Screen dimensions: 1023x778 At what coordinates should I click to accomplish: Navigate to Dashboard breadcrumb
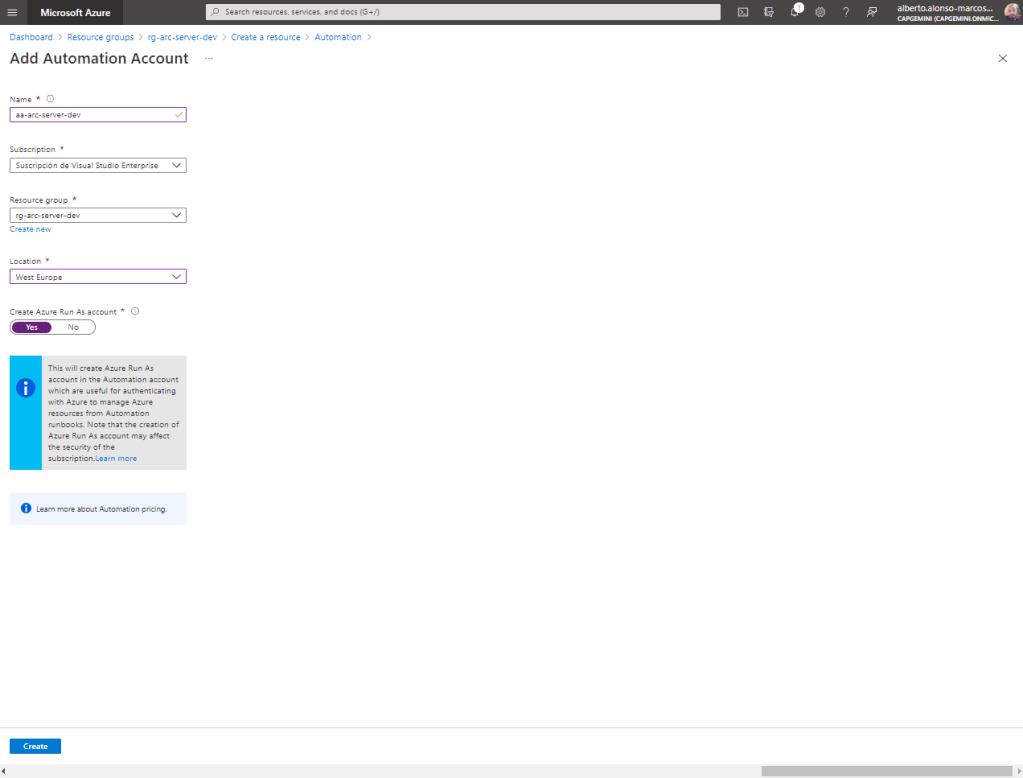click(31, 37)
